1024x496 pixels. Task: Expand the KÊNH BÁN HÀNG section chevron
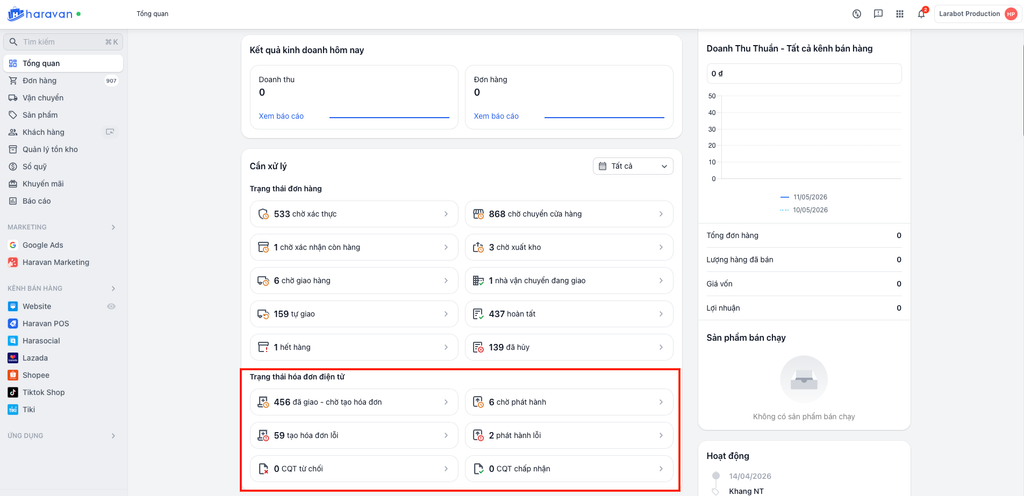(x=113, y=288)
